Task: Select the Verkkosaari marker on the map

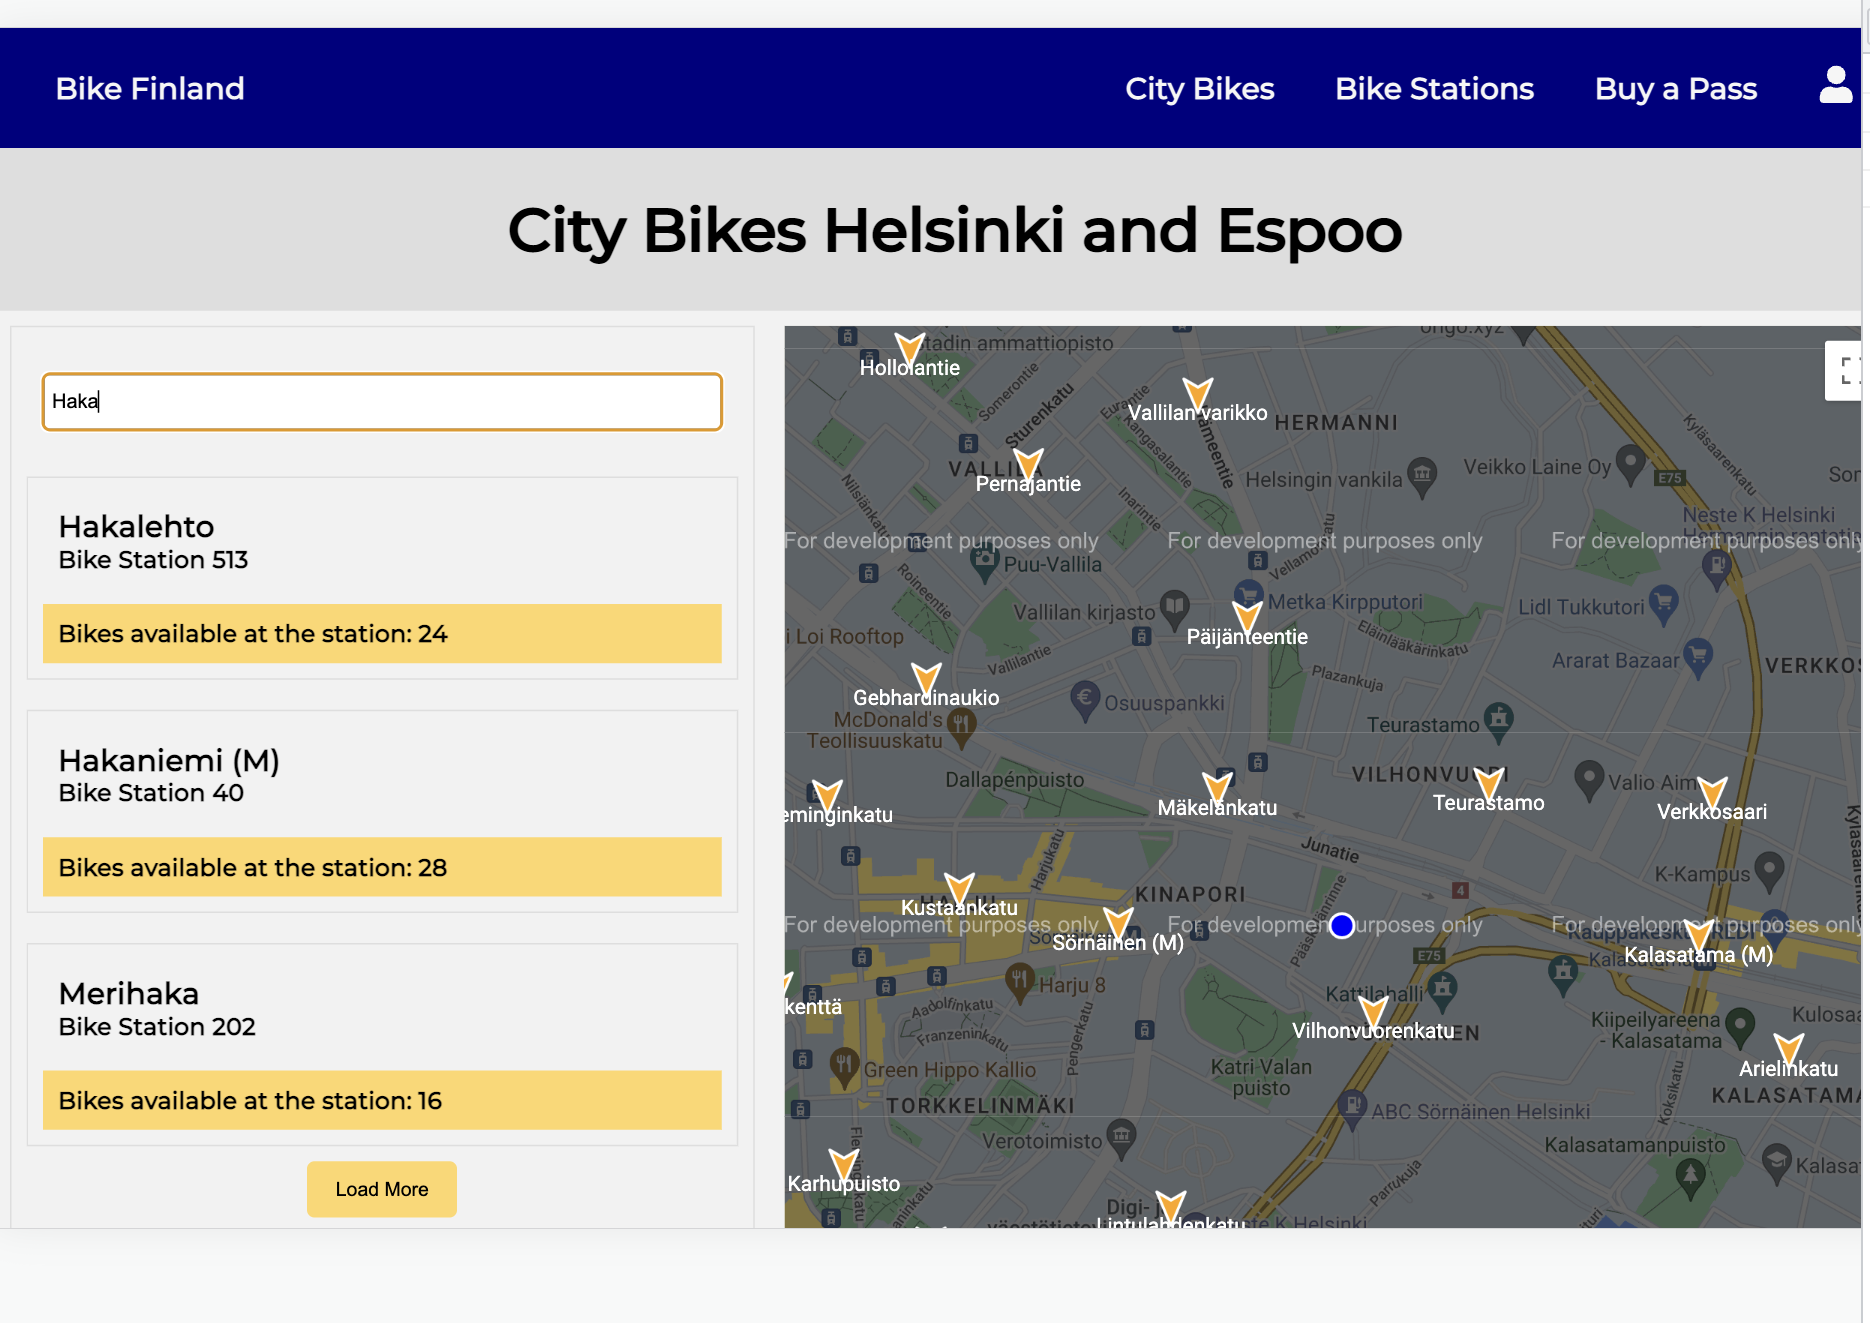Action: pyautogui.click(x=1713, y=790)
